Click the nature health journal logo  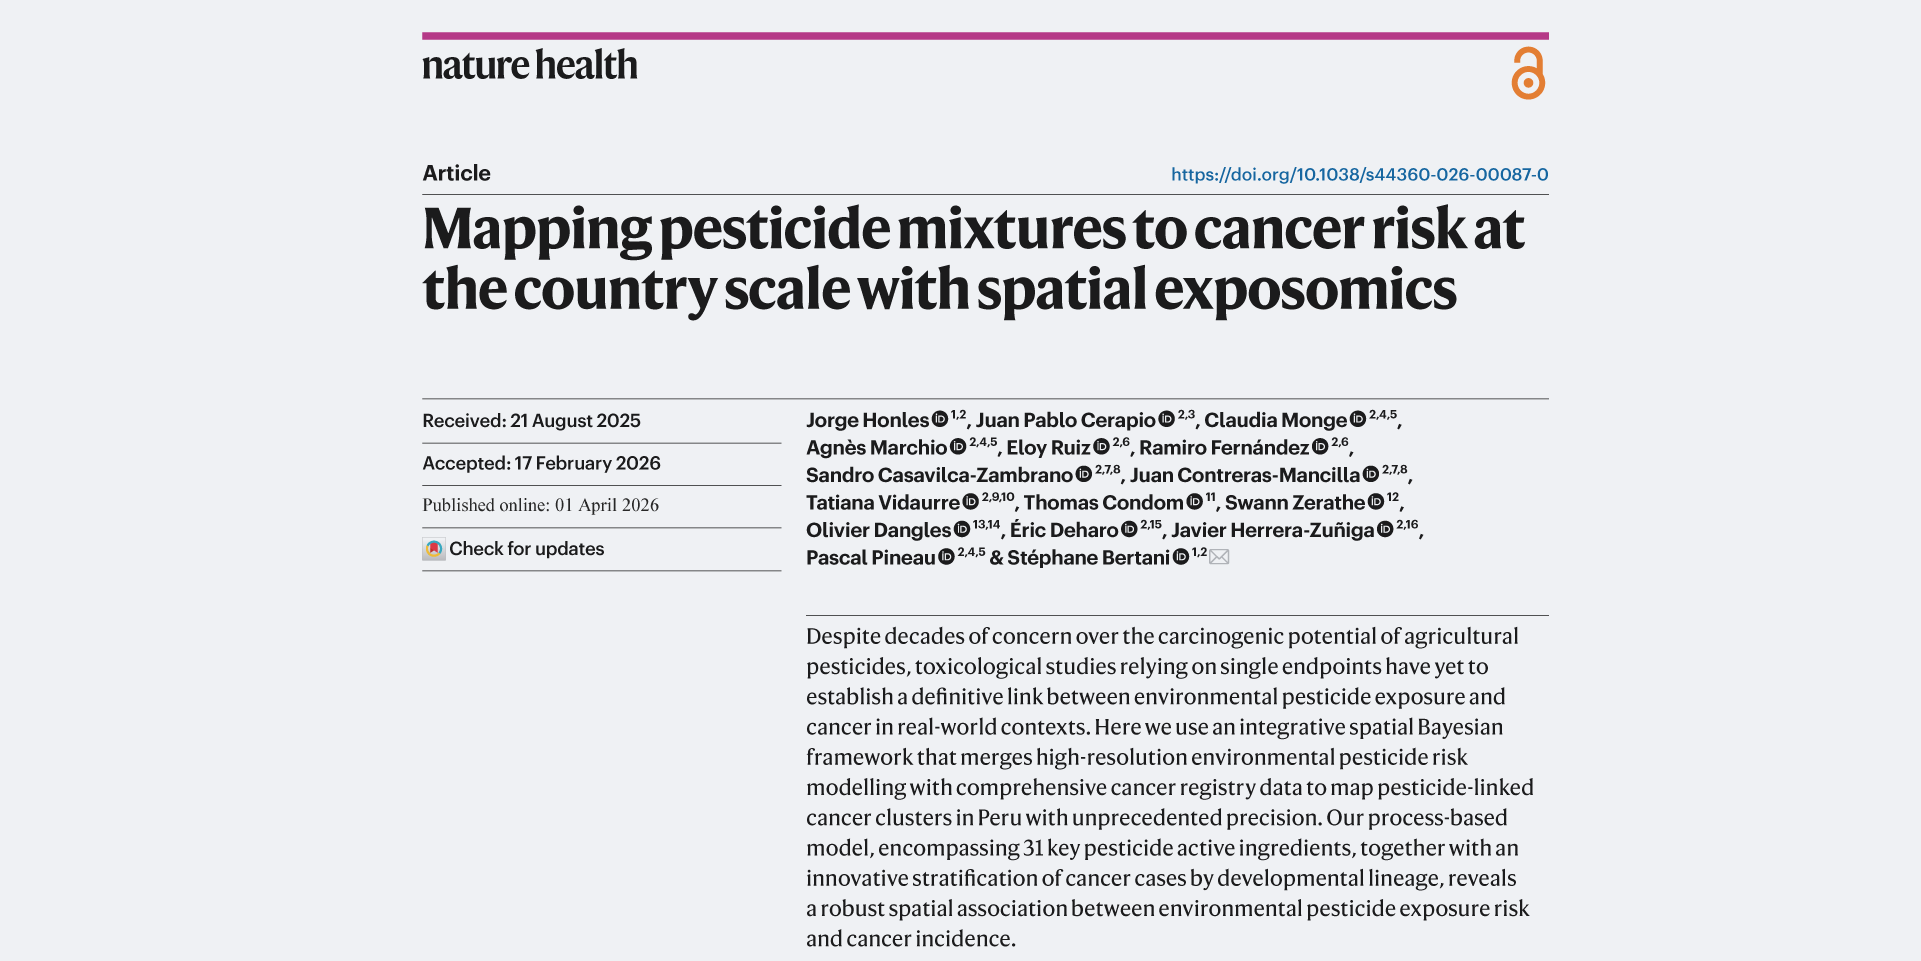coord(530,66)
